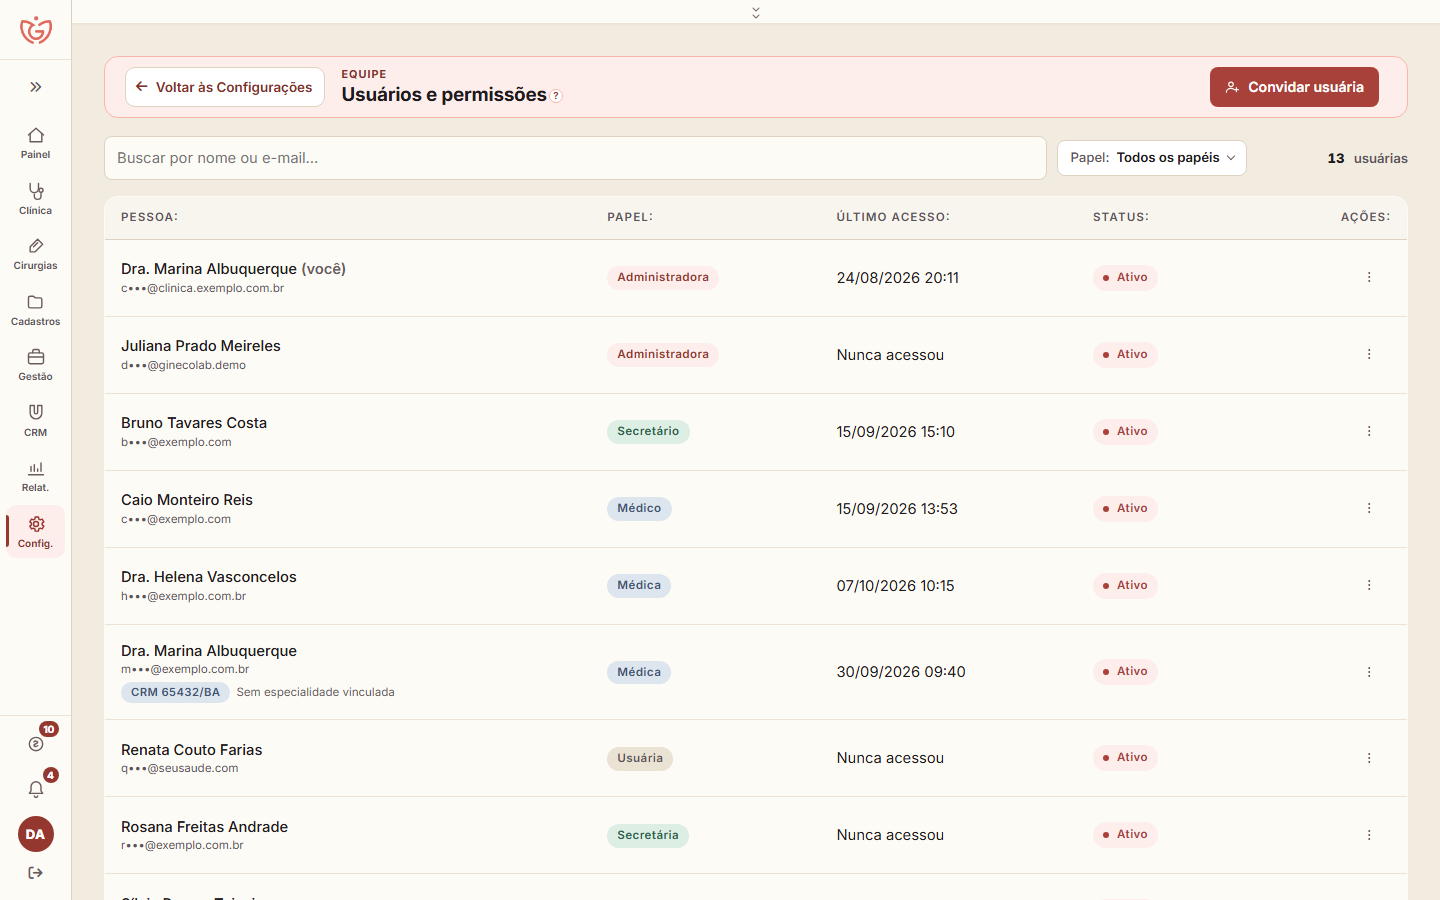The width and height of the screenshot is (1440, 900).
Task: Click the Médica badge for Dra. Helena Vasconcelos
Action: click(x=639, y=585)
